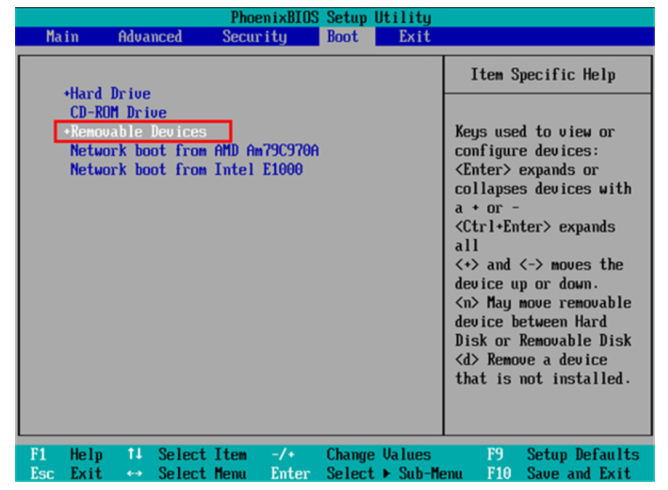Click the Esc Exit key legend
668x490 pixels.
(x=64, y=473)
